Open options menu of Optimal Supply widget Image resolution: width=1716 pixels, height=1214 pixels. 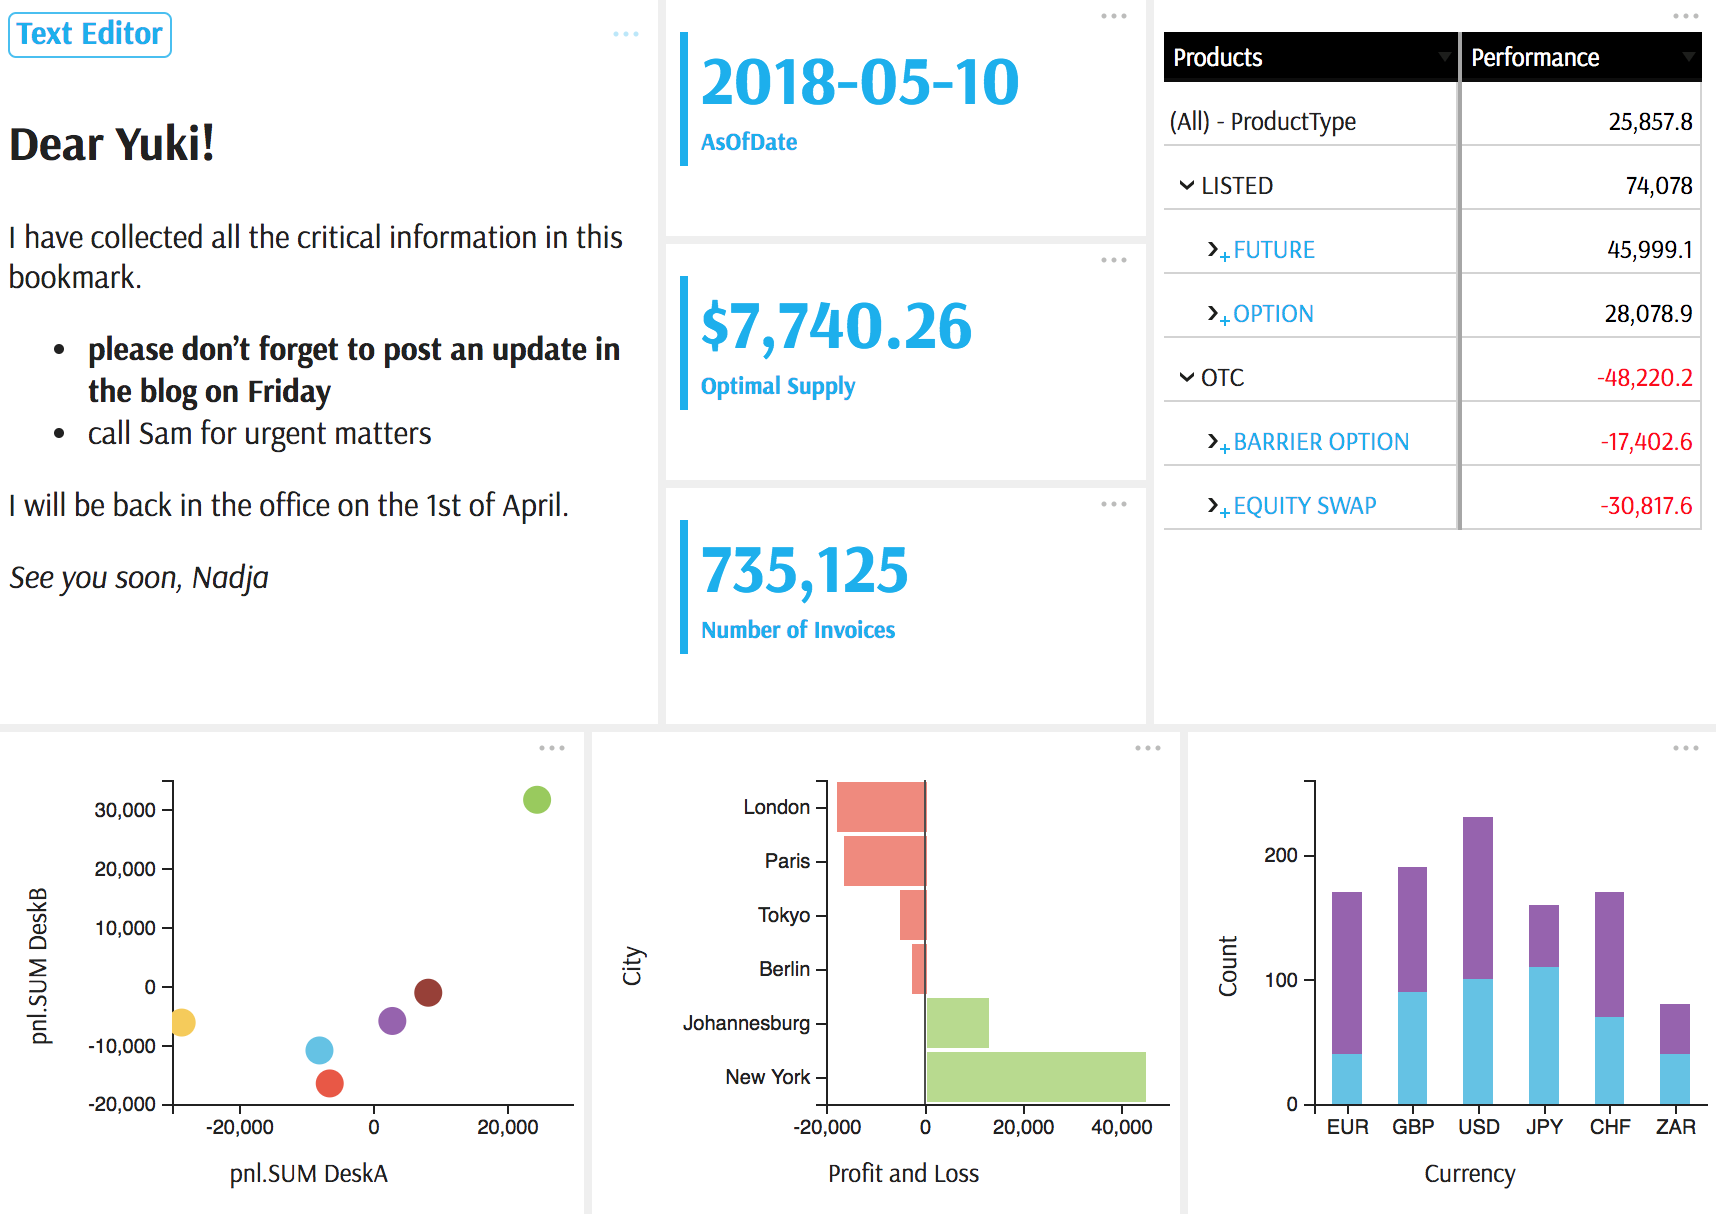(1114, 260)
